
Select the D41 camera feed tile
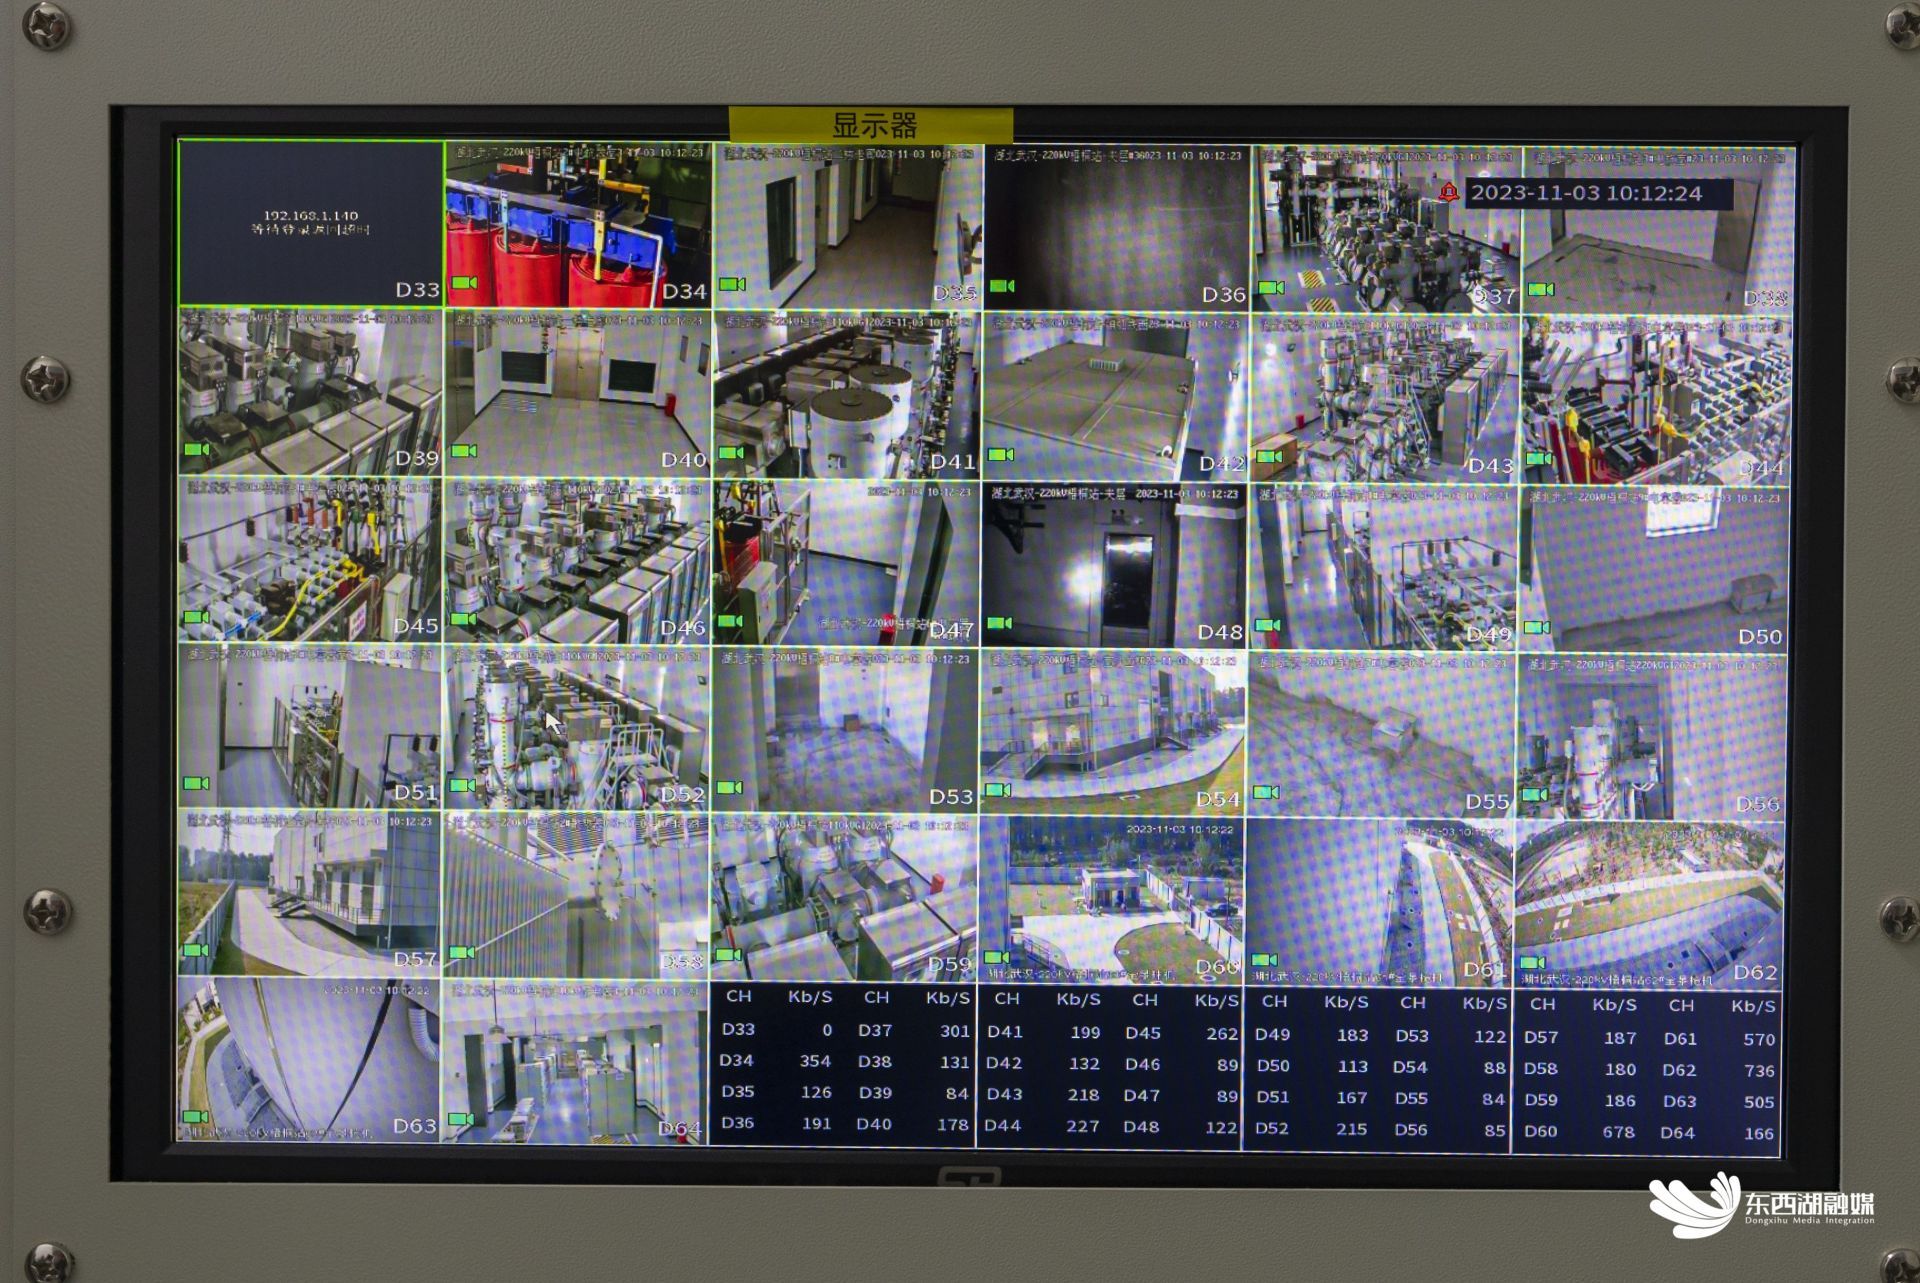tap(845, 395)
